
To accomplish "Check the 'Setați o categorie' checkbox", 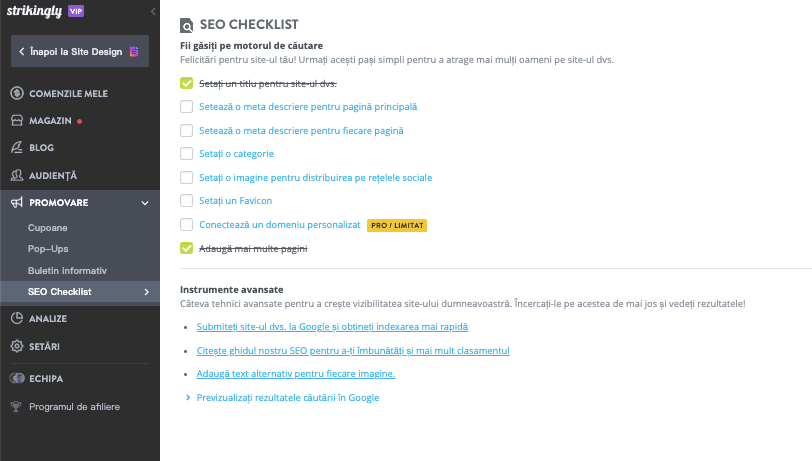I will [186, 154].
